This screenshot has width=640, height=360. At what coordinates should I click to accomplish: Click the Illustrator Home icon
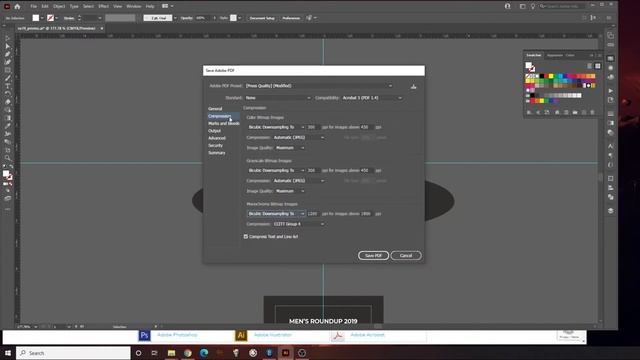click(x=17, y=6)
